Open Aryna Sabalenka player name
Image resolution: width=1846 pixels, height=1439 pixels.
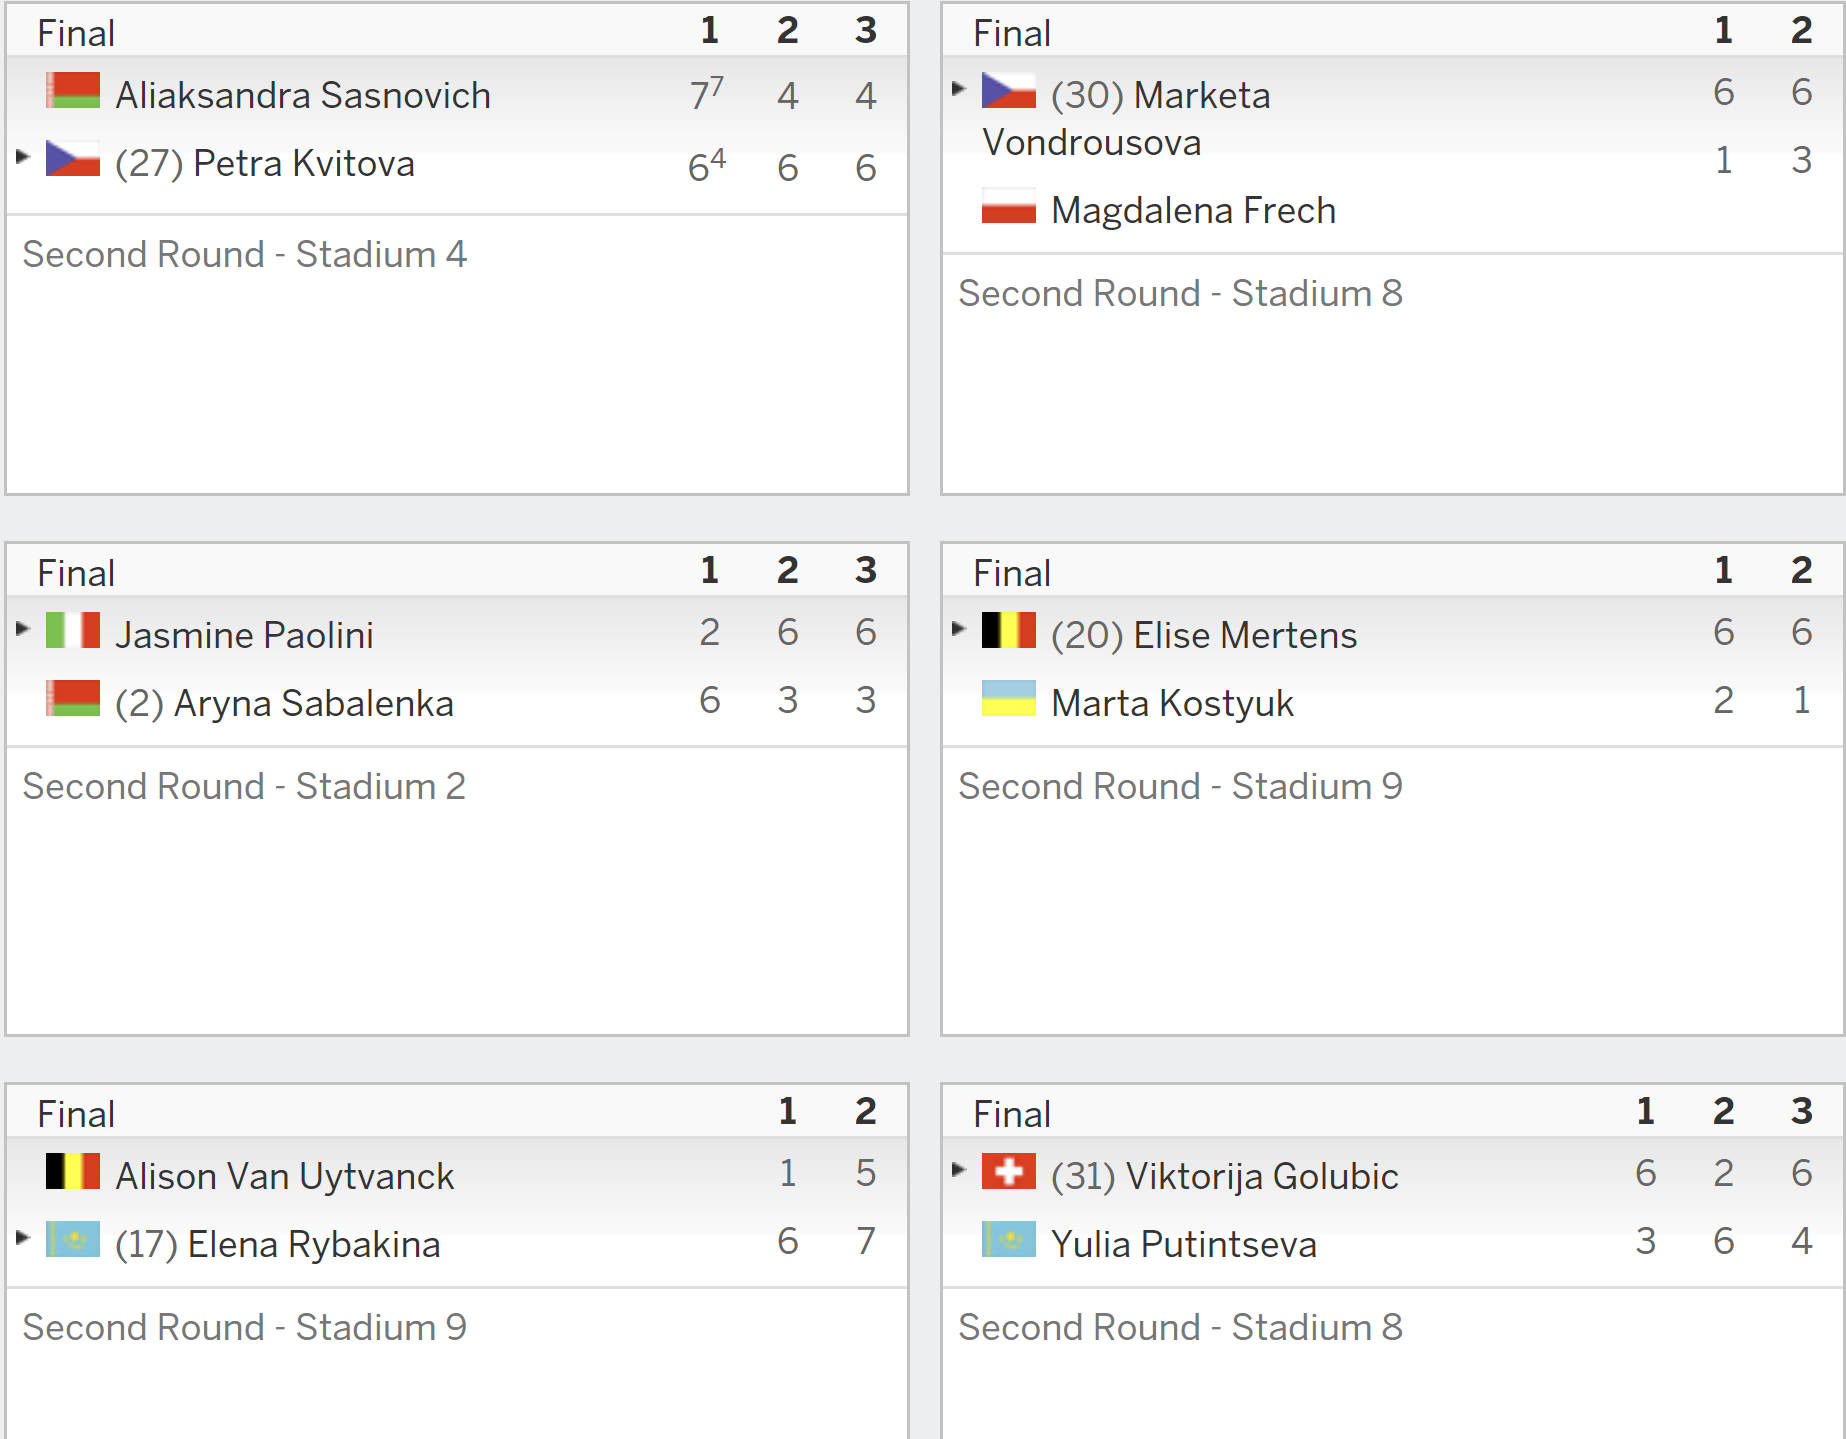click(x=314, y=703)
